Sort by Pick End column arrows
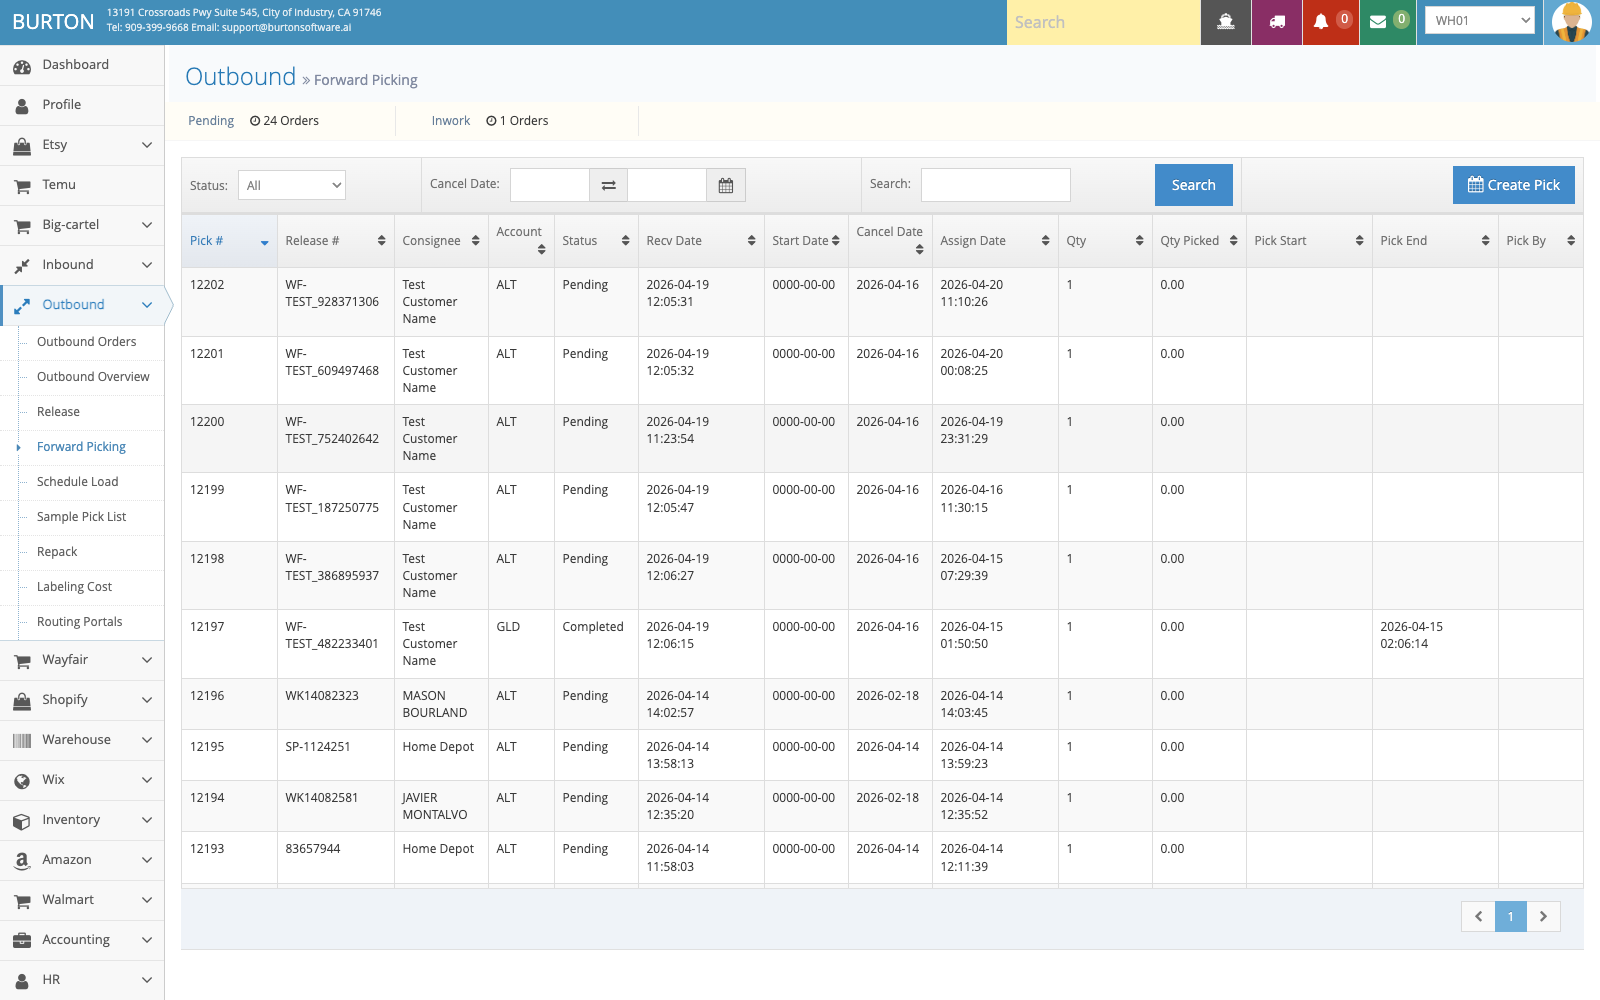 1485,241
